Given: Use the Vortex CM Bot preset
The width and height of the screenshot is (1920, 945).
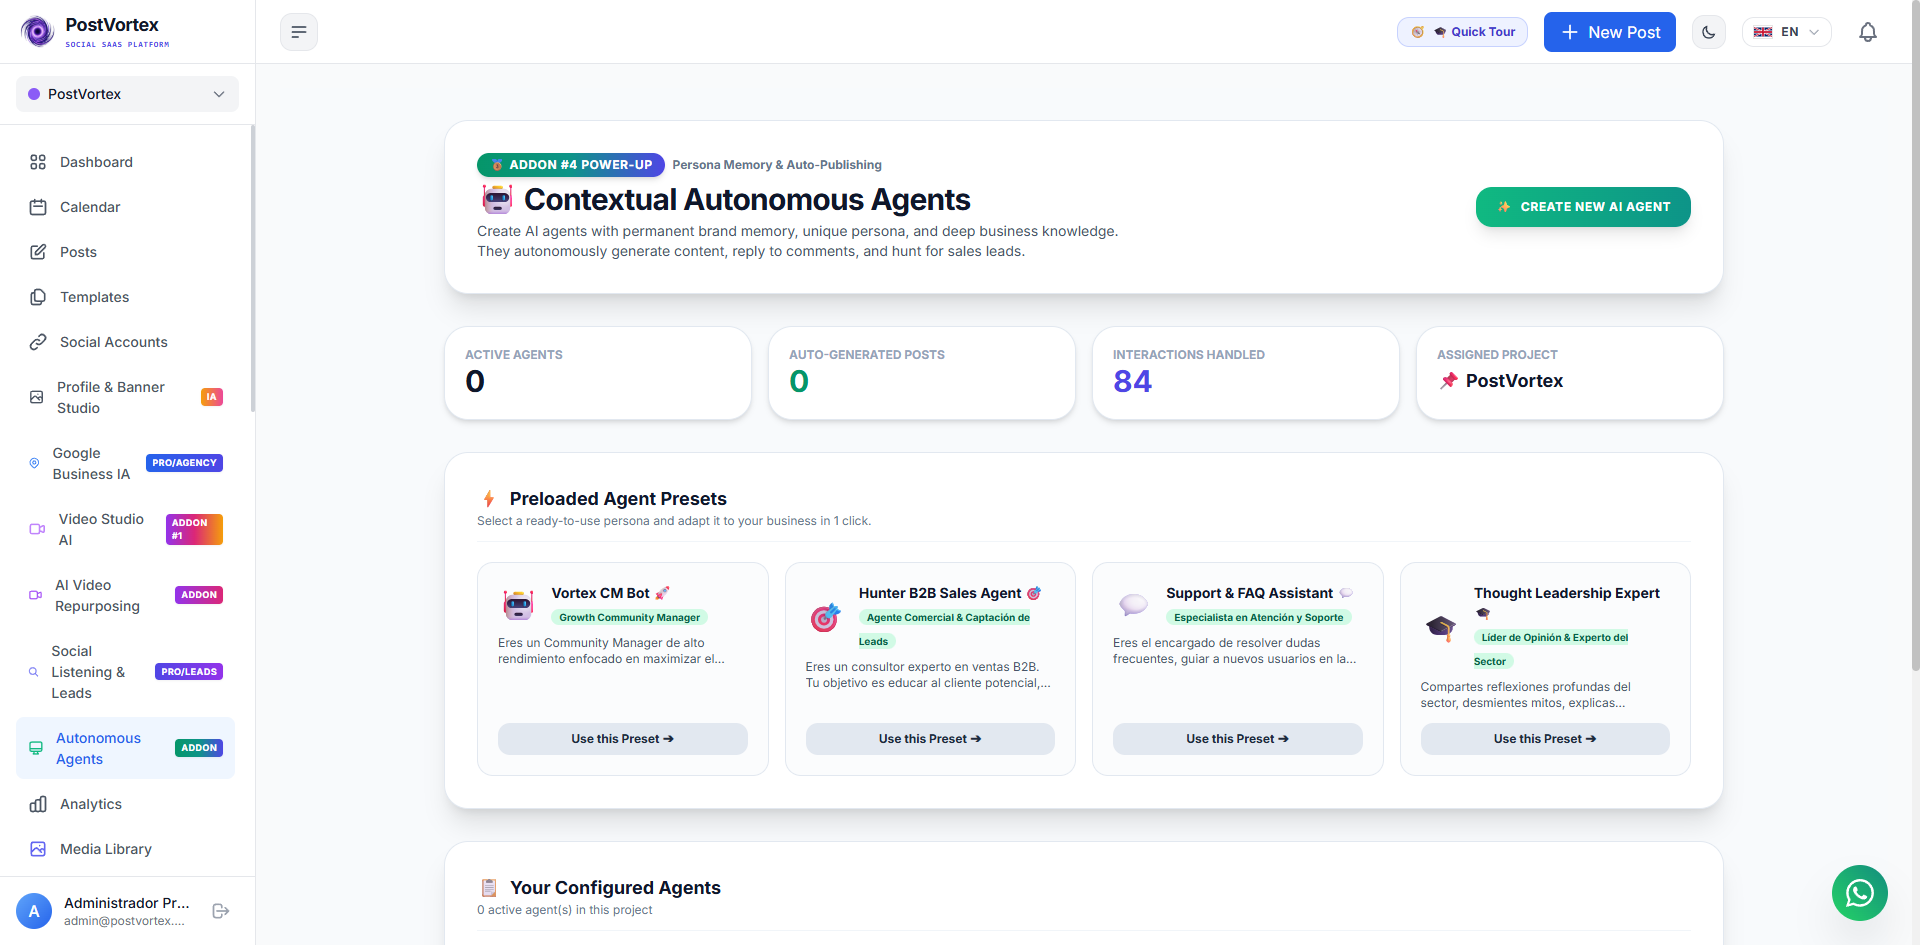Looking at the screenshot, I should click(622, 739).
